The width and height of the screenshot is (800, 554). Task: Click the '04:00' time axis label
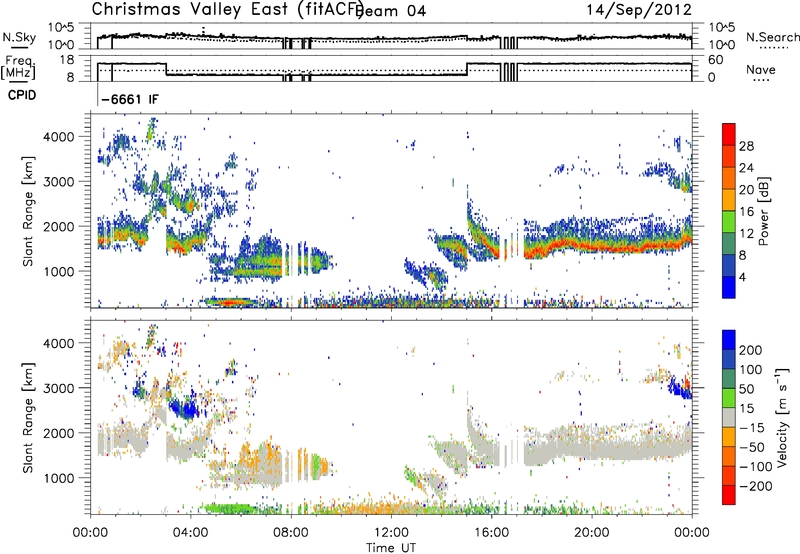coord(191,533)
